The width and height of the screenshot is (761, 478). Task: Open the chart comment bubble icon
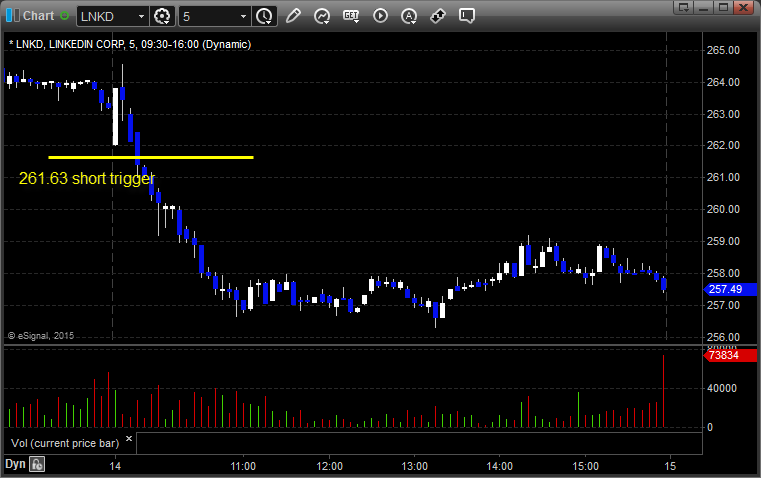(x=468, y=16)
